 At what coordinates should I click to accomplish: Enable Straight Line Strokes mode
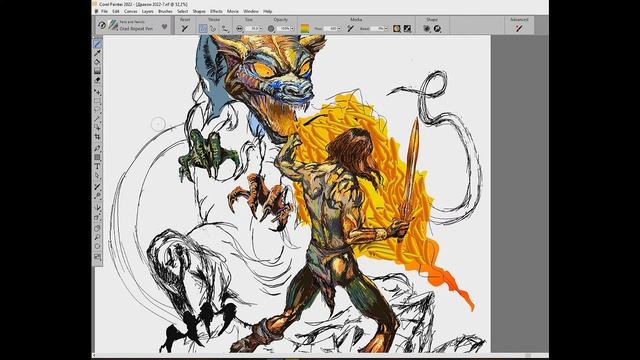(213, 29)
